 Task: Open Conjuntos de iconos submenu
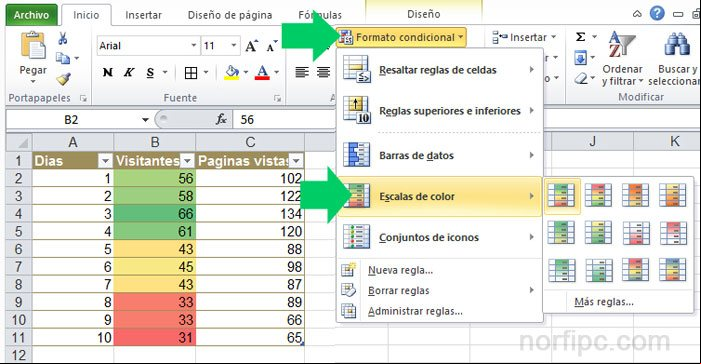[x=439, y=237]
